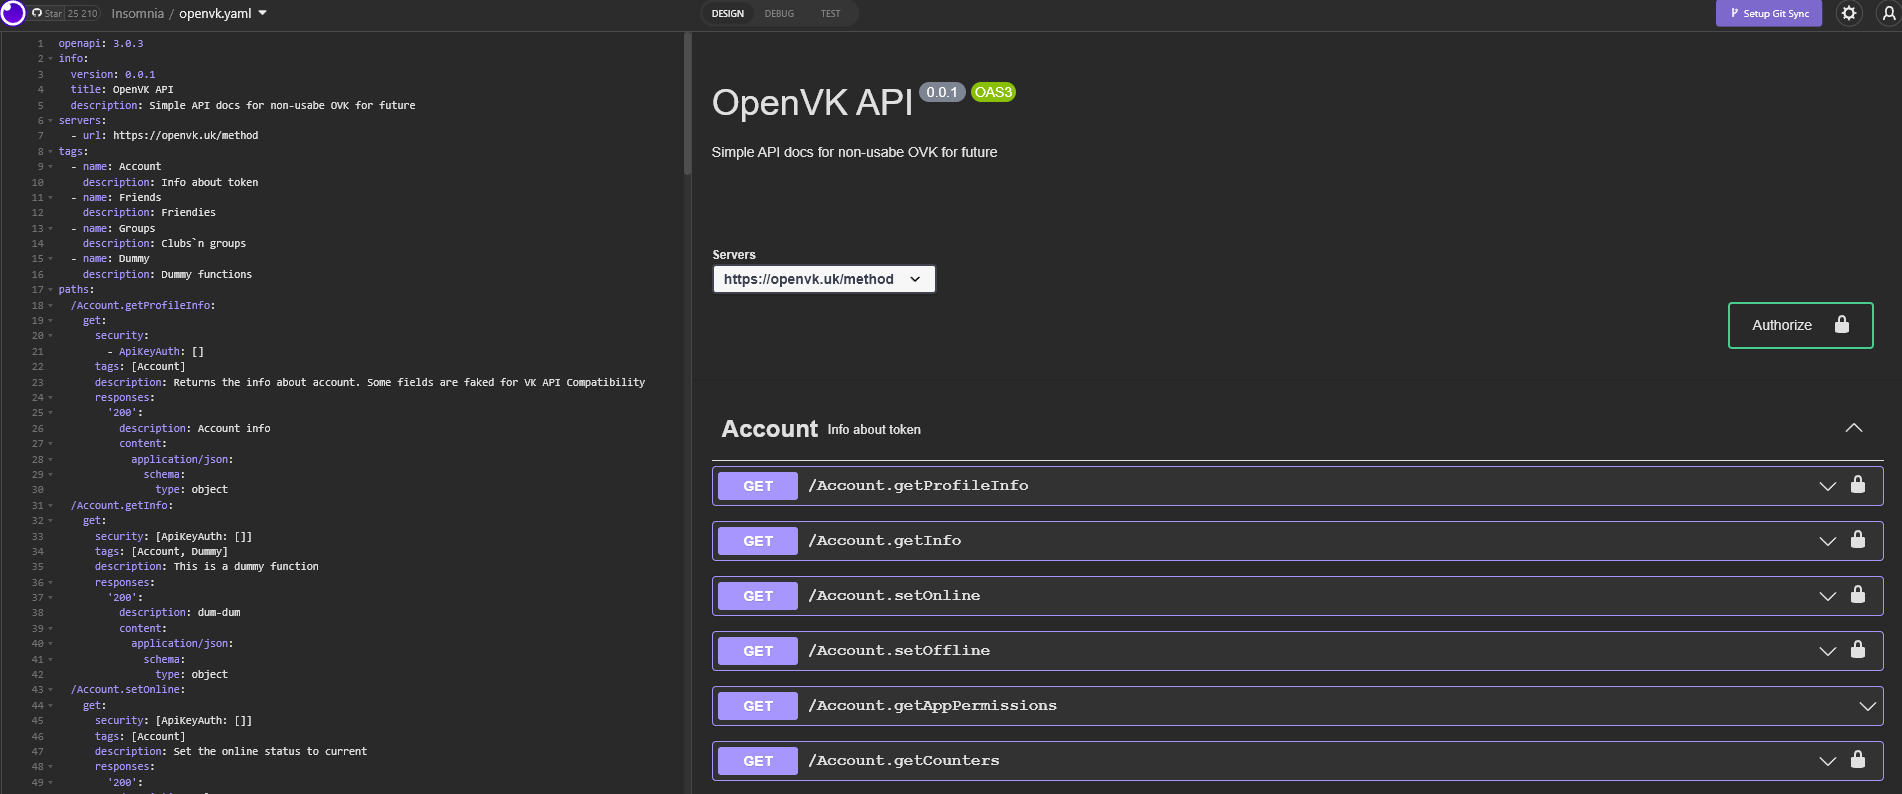Click the Authorize button
This screenshot has height=794, width=1902.
click(1800, 325)
